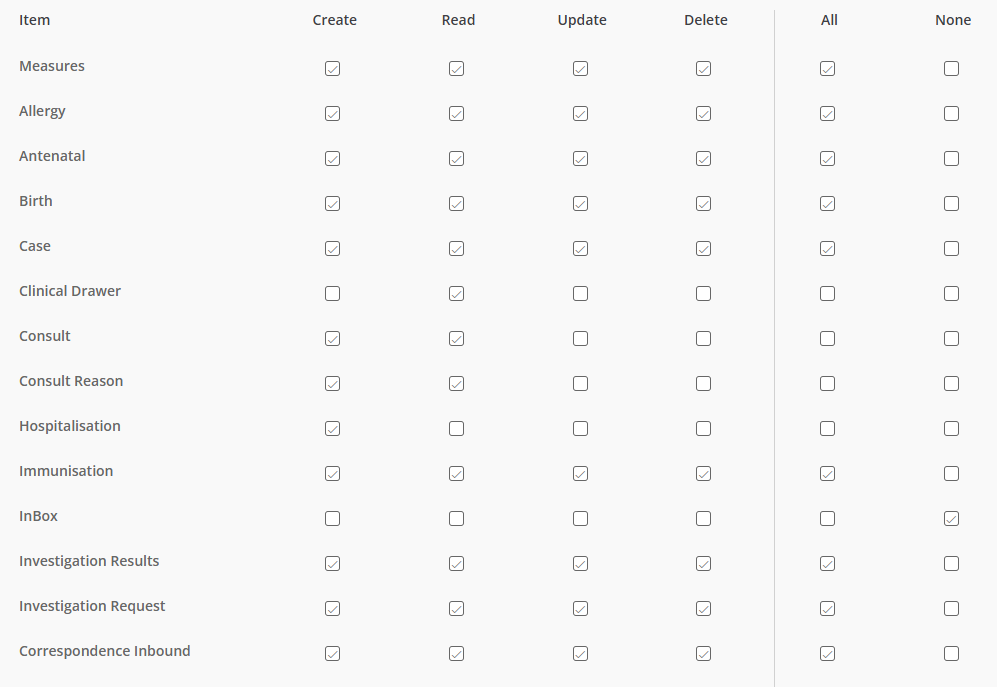
Task: Uncheck All for Correspondence Inbound
Action: click(827, 654)
